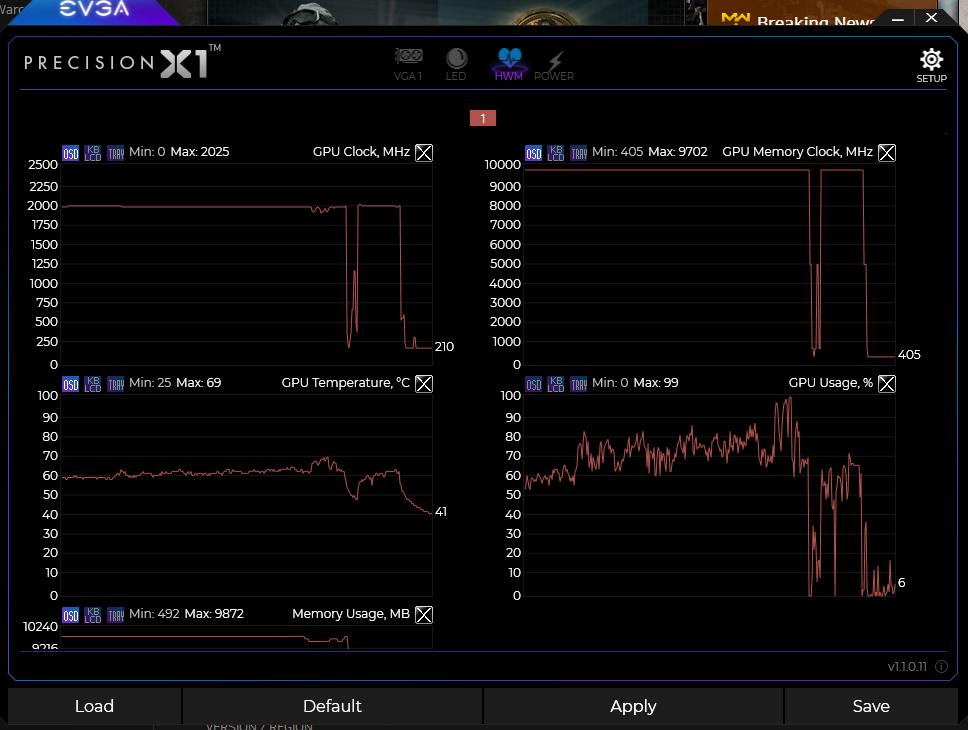Viewport: 968px width, 730px height.
Task: Click the "Min: 492" memory usage value
Action: coord(154,614)
